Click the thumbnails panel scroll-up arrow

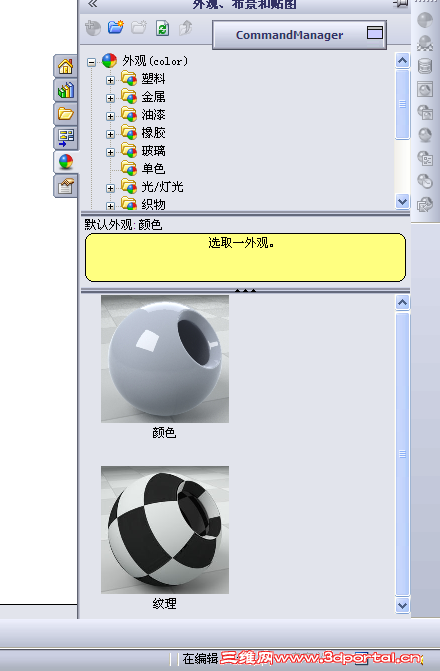[x=402, y=303]
